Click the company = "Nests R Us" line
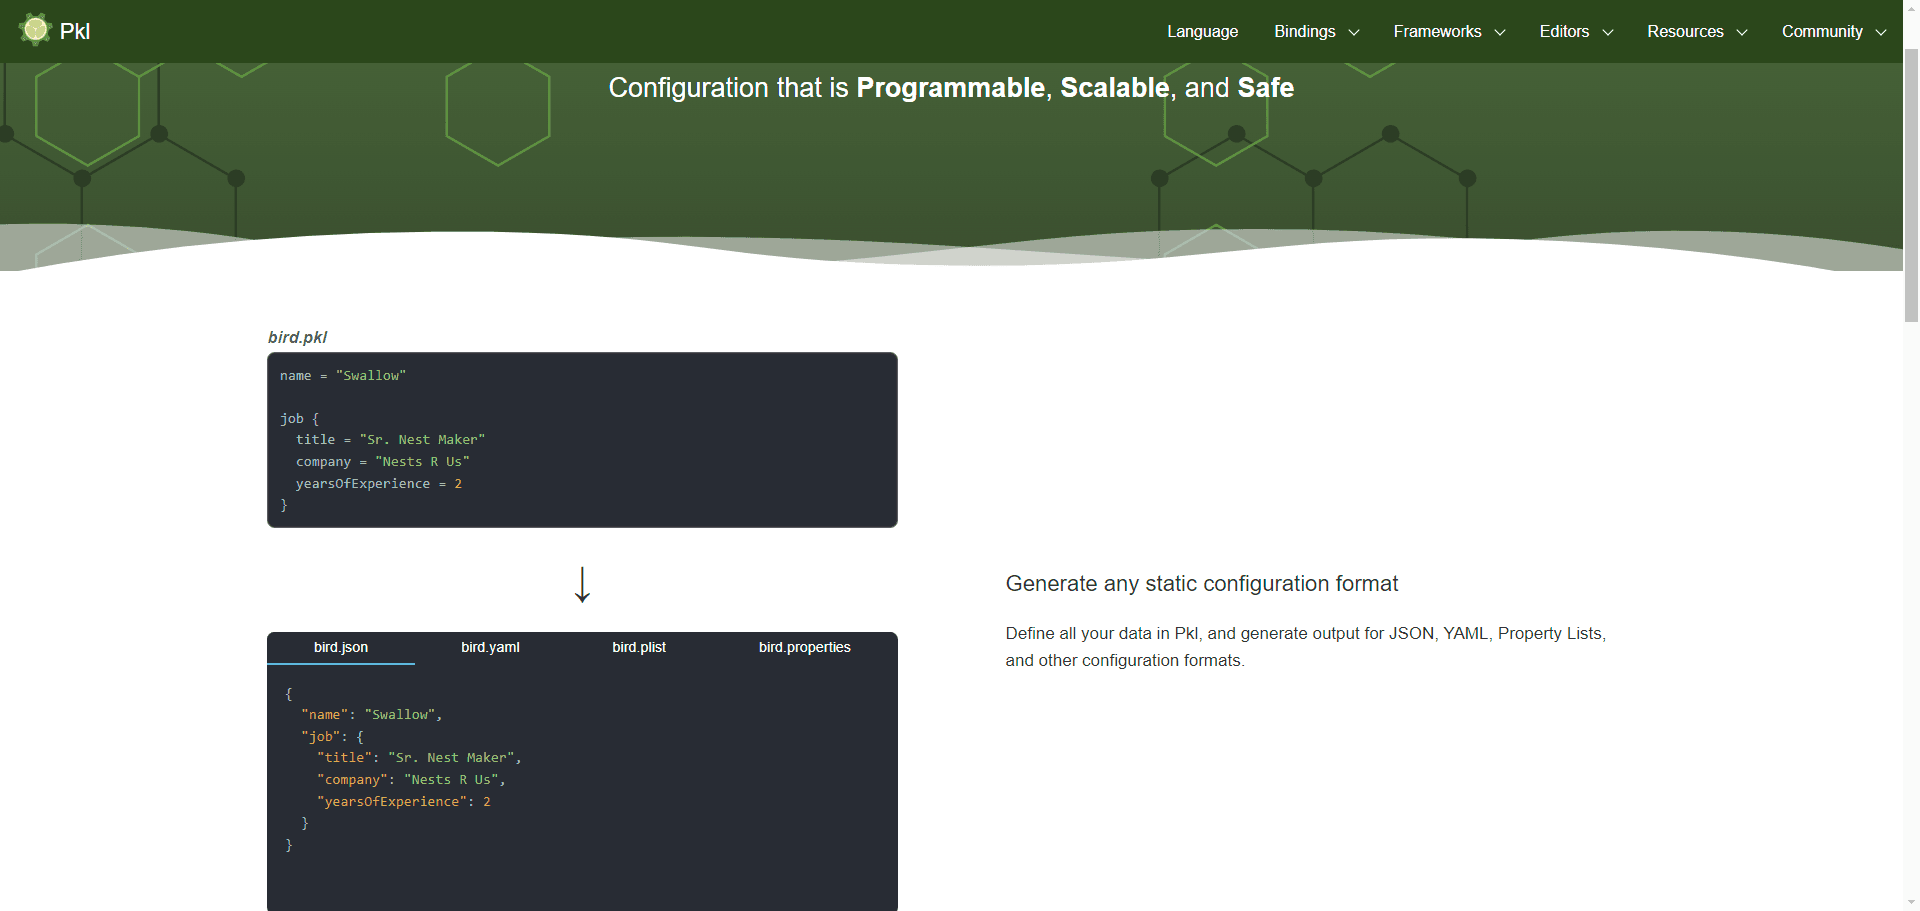1920x911 pixels. click(382, 462)
